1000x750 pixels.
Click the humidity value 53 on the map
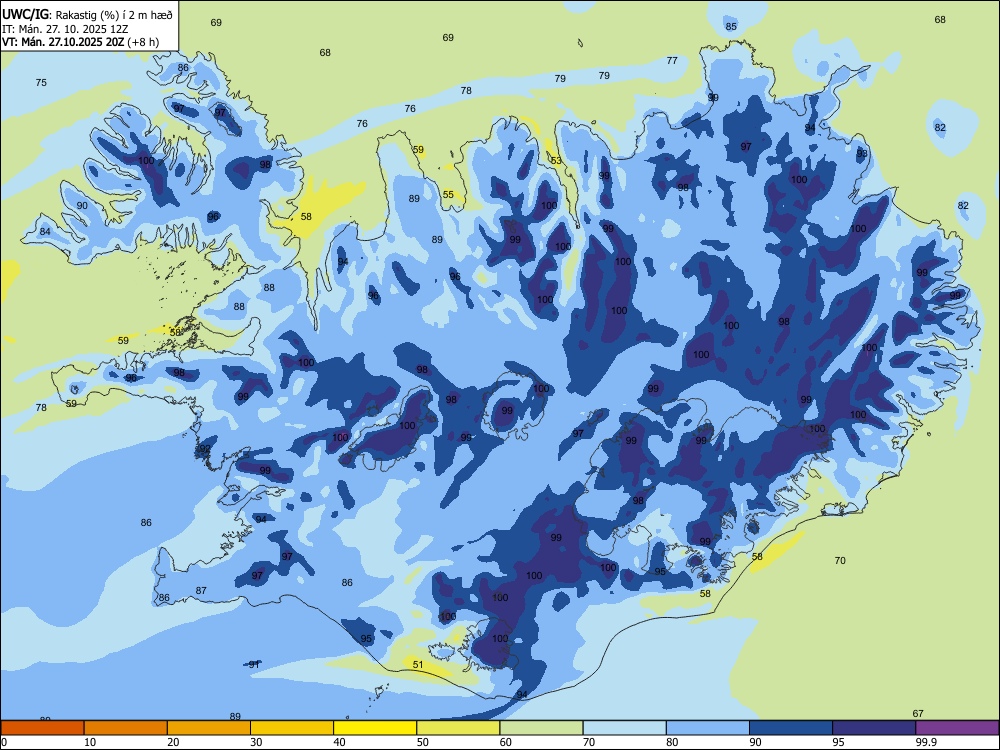(557, 160)
